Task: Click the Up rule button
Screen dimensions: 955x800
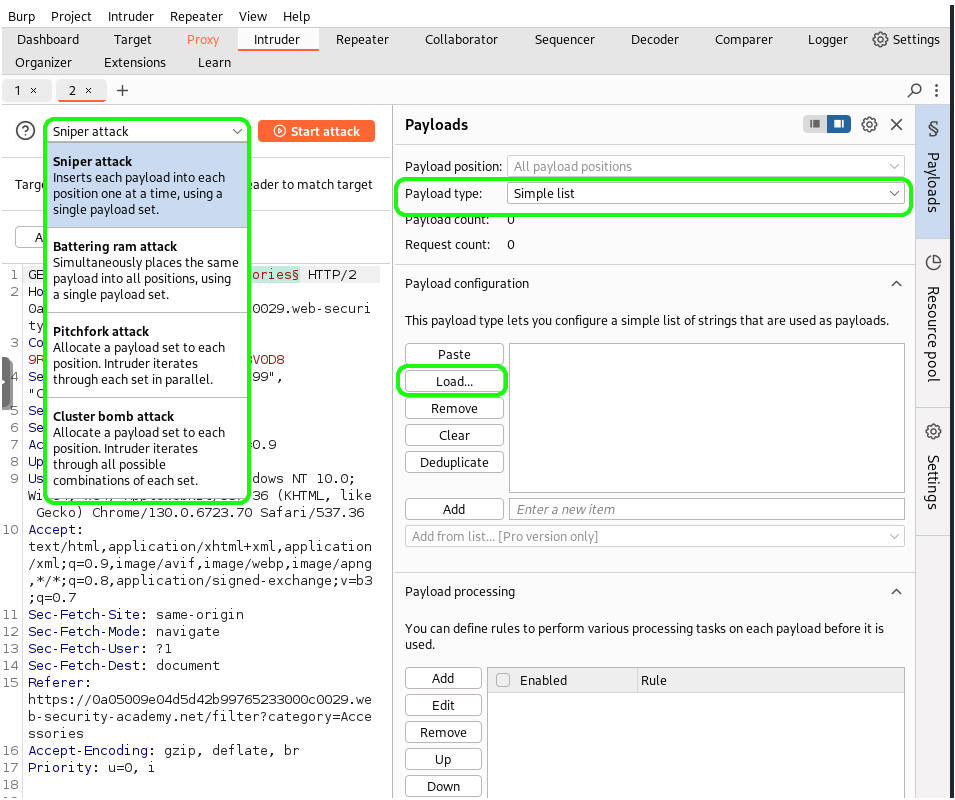Action: [443, 759]
